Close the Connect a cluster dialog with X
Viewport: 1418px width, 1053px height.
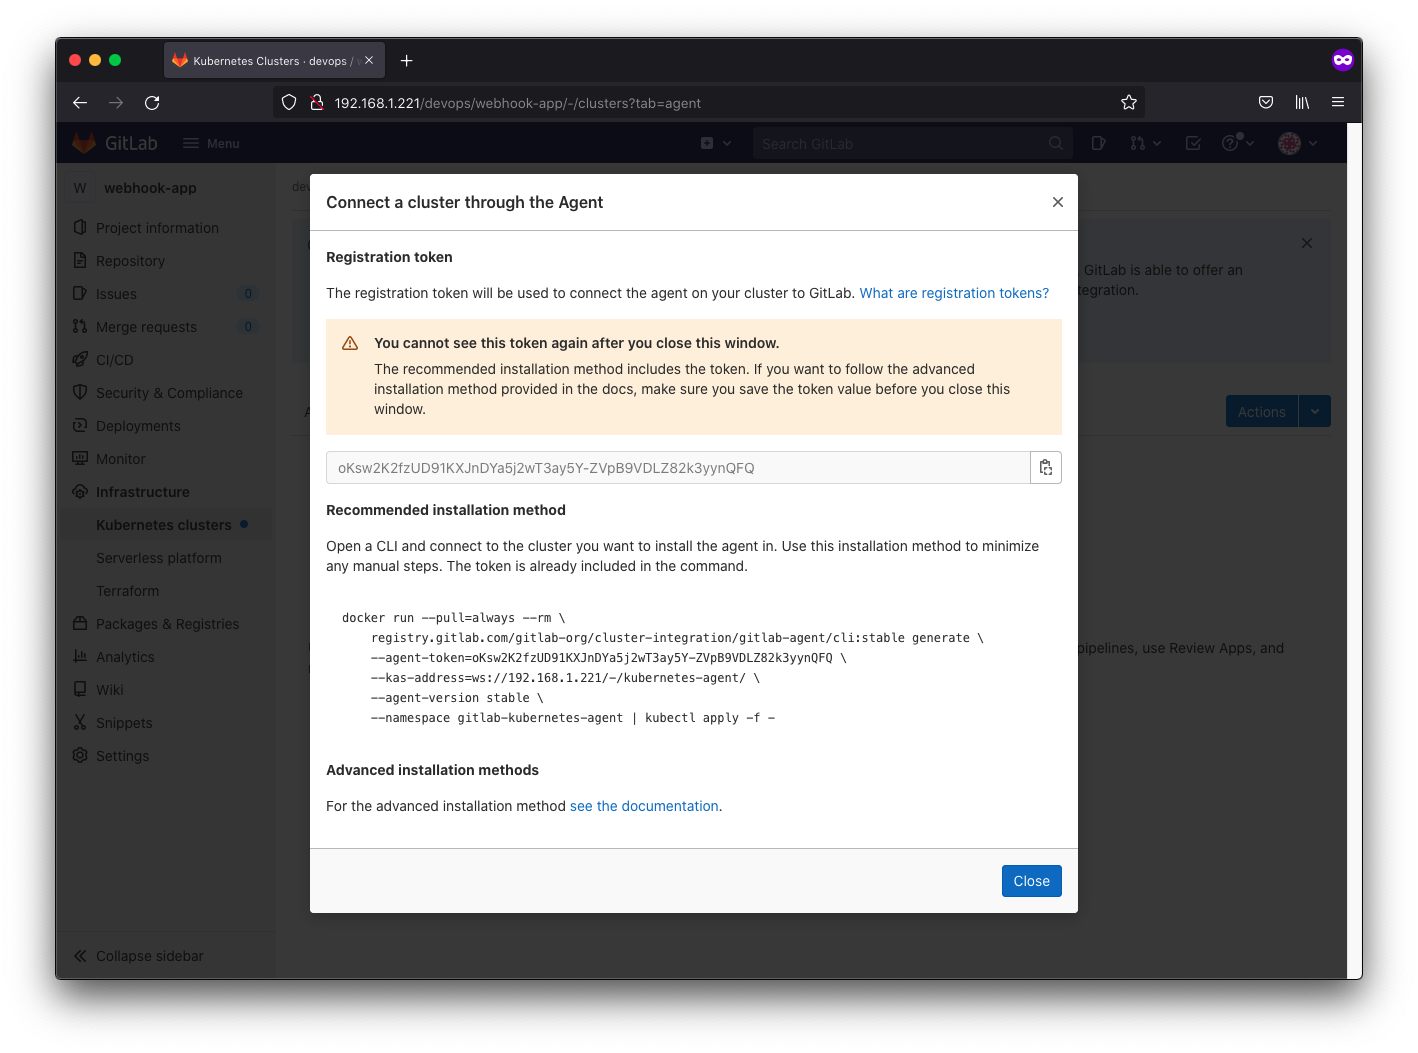pyautogui.click(x=1057, y=202)
